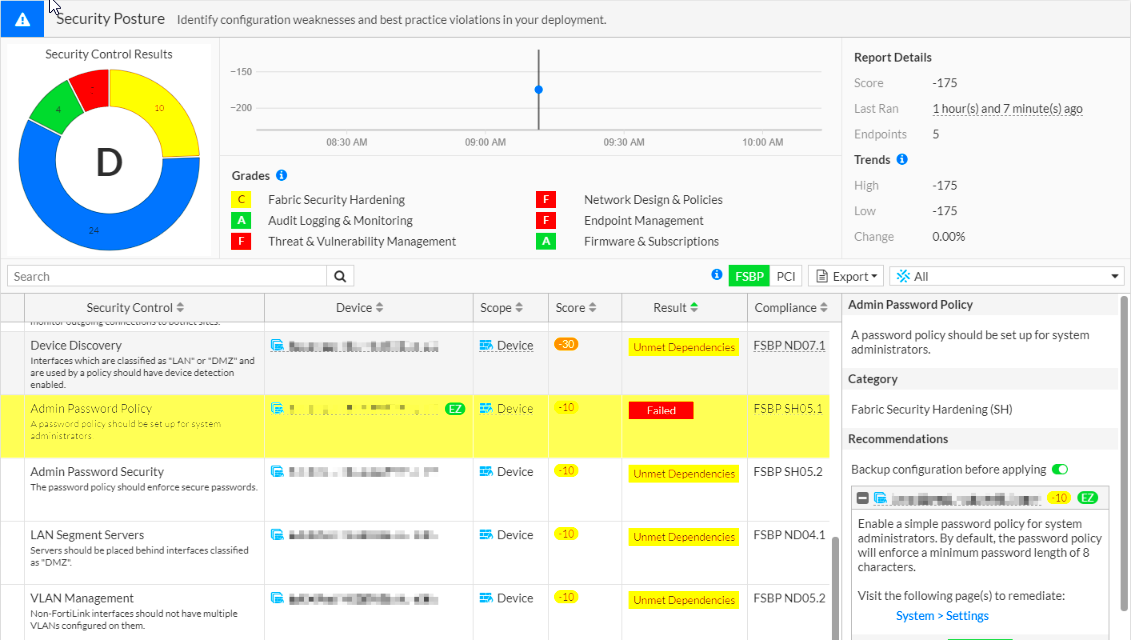Viewport: 1131px width, 642px height.
Task: Click the Security Posture alert icon
Action: [21, 18]
